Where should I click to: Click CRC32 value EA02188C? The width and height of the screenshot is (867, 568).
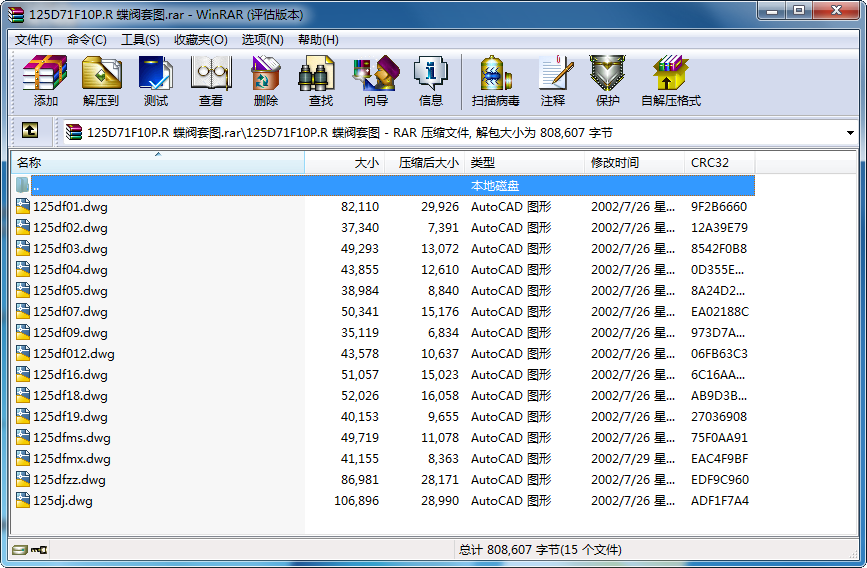pyautogui.click(x=720, y=311)
